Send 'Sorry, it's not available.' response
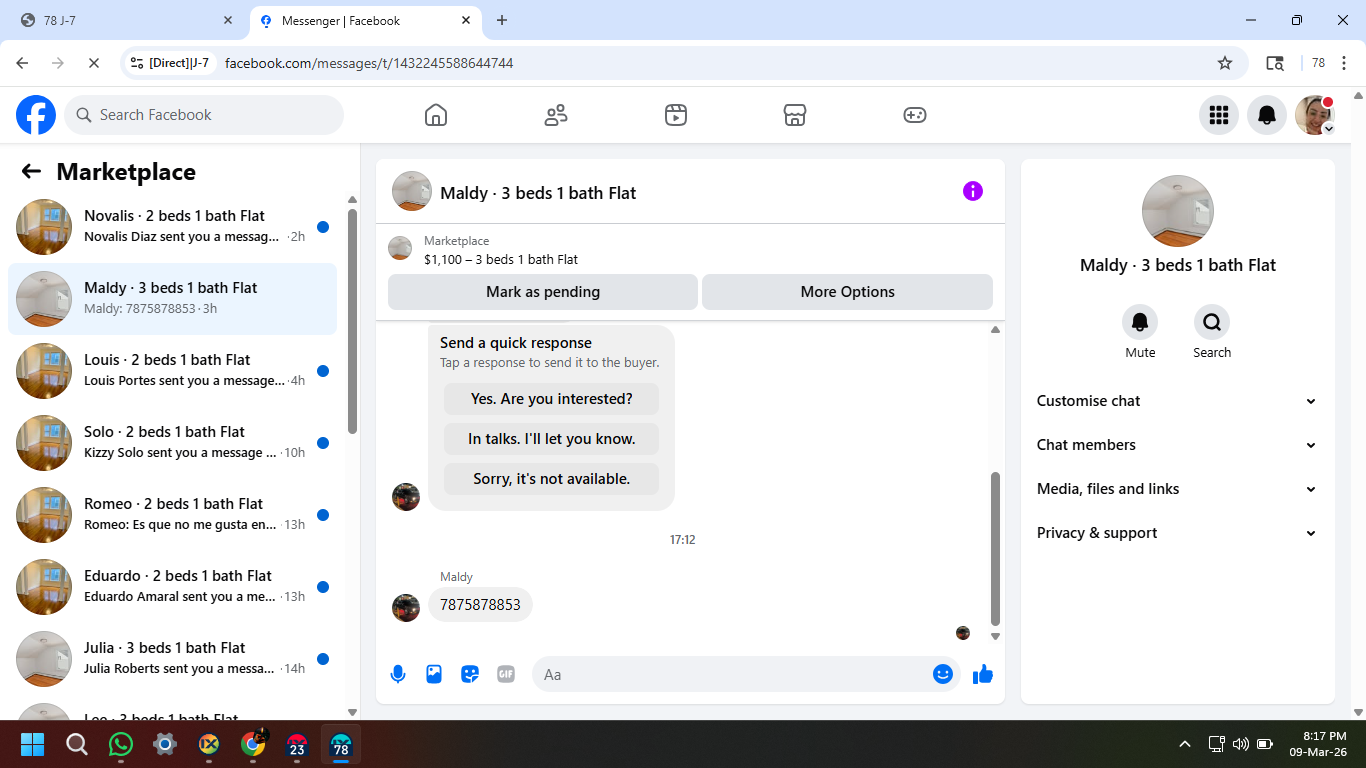The width and height of the screenshot is (1366, 768). click(x=552, y=479)
